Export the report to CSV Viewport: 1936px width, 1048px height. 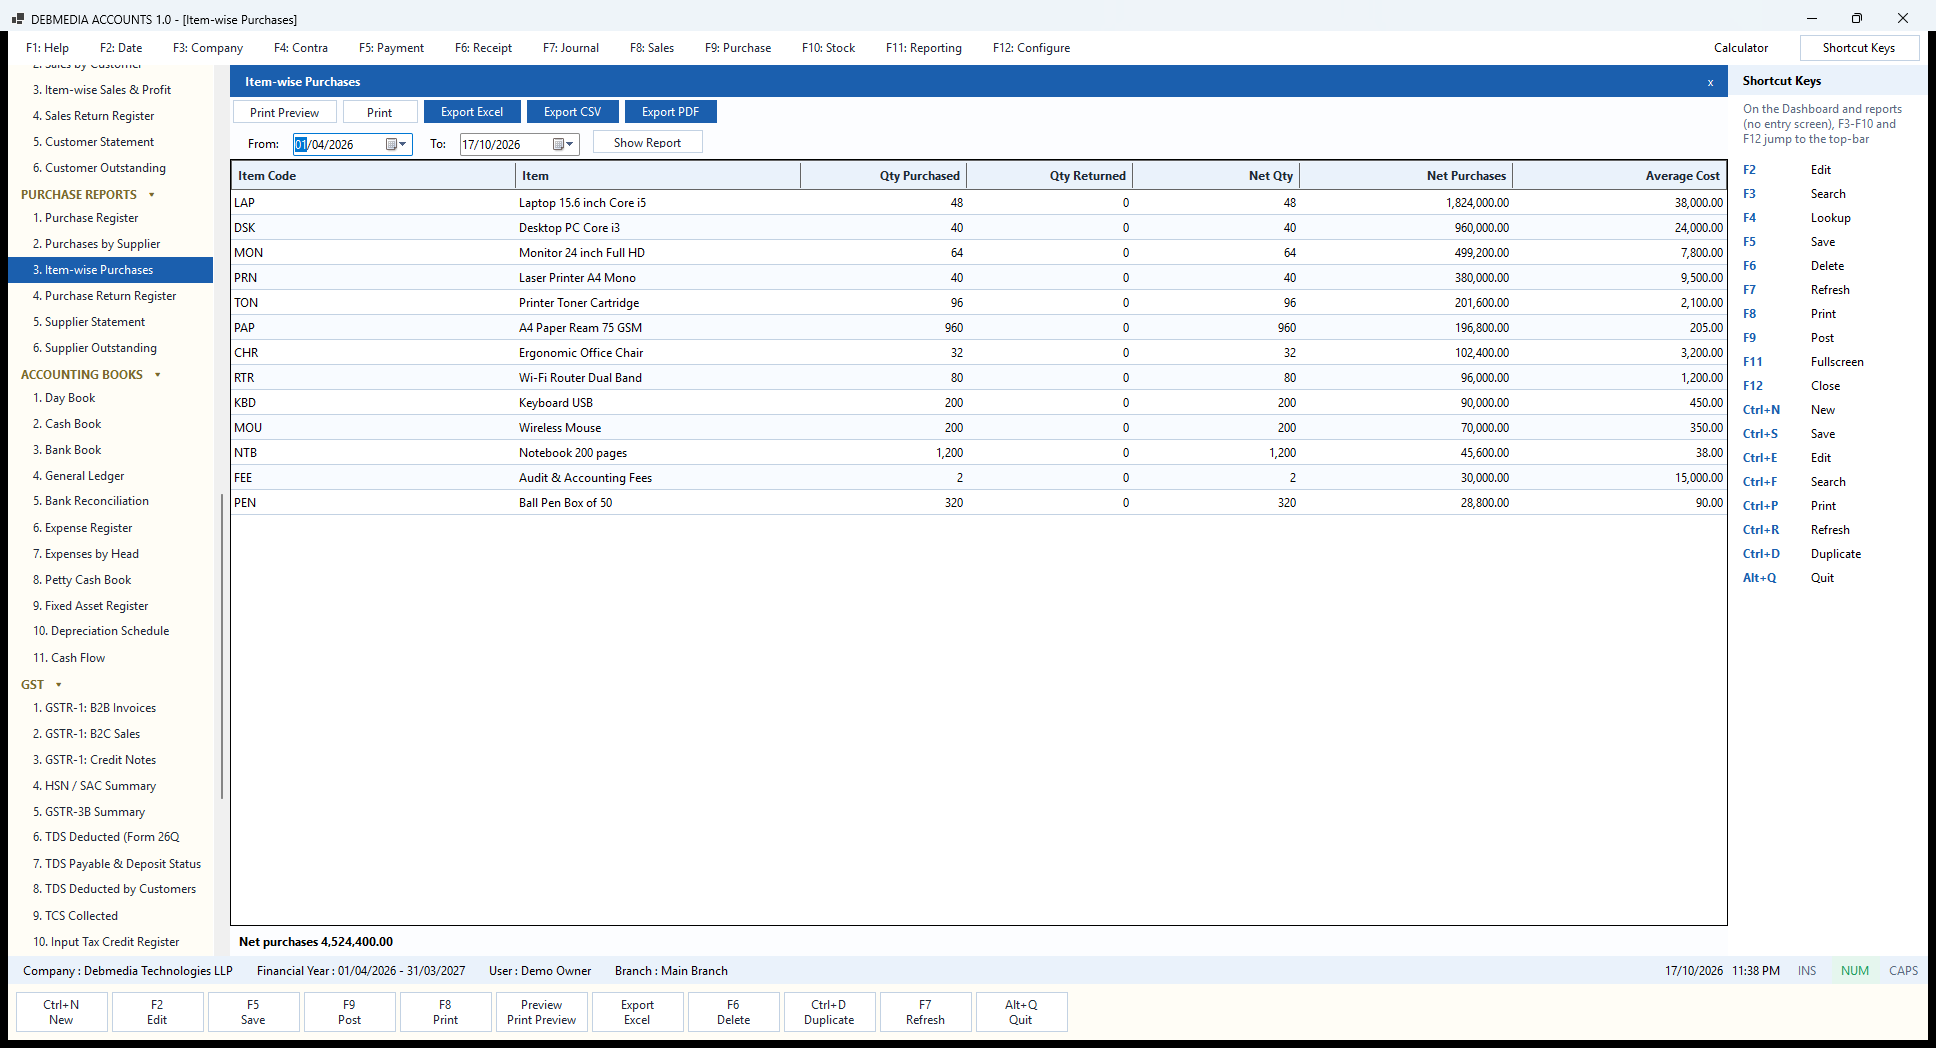[x=573, y=112]
